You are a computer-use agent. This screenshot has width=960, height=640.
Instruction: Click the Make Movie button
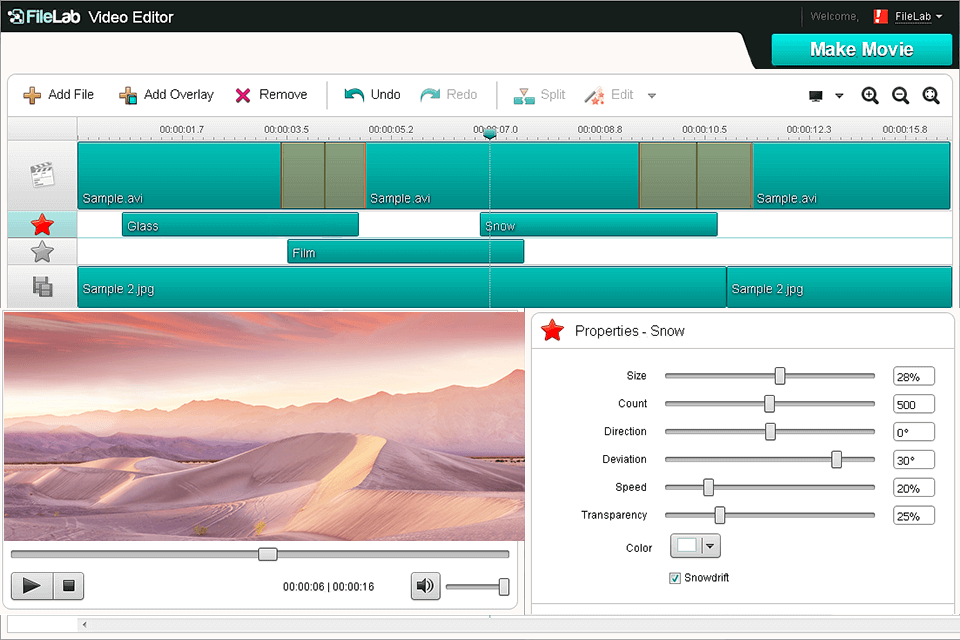click(861, 49)
